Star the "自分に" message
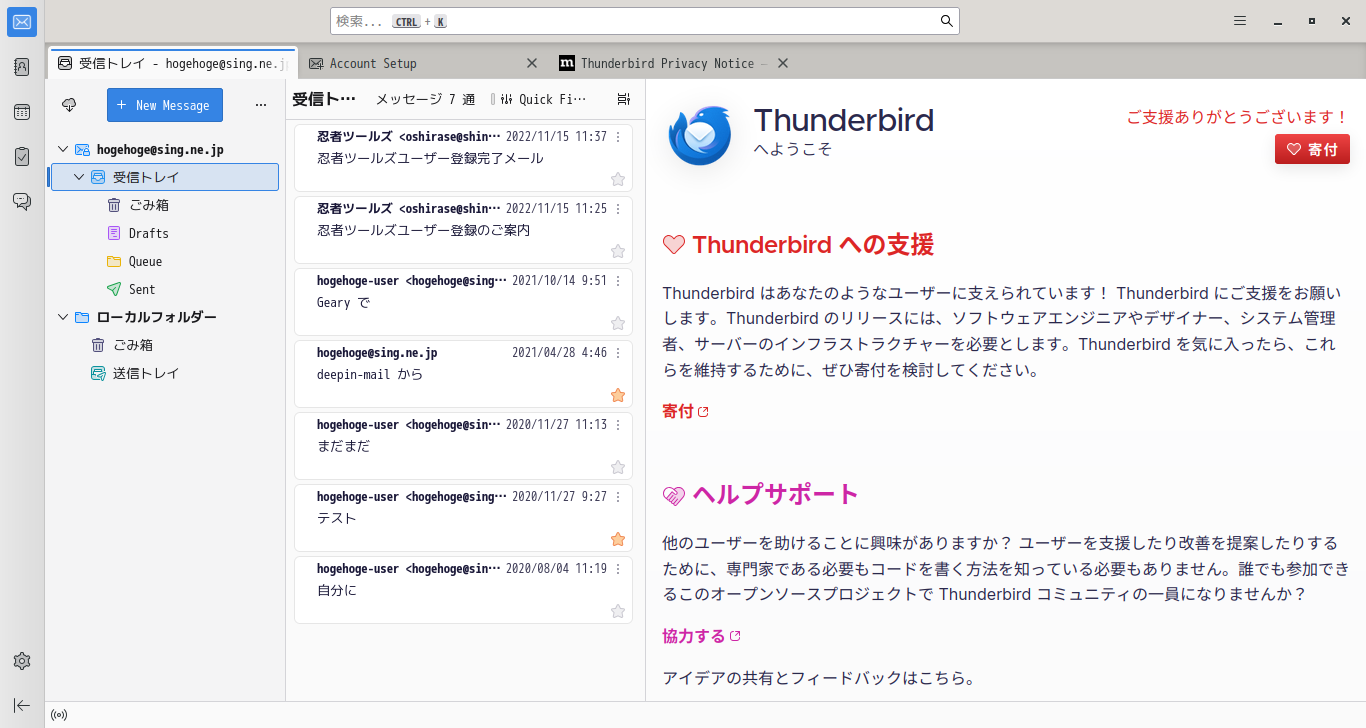Screen dimensions: 1366x728 point(618,611)
